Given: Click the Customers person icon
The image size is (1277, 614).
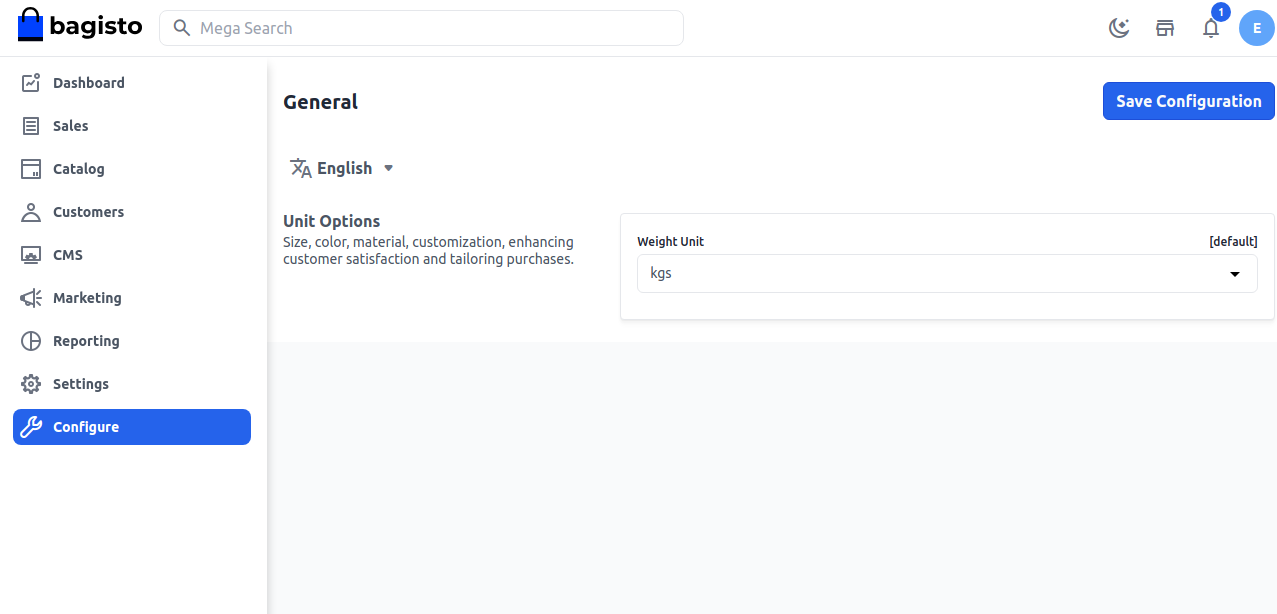Looking at the screenshot, I should tap(31, 212).
